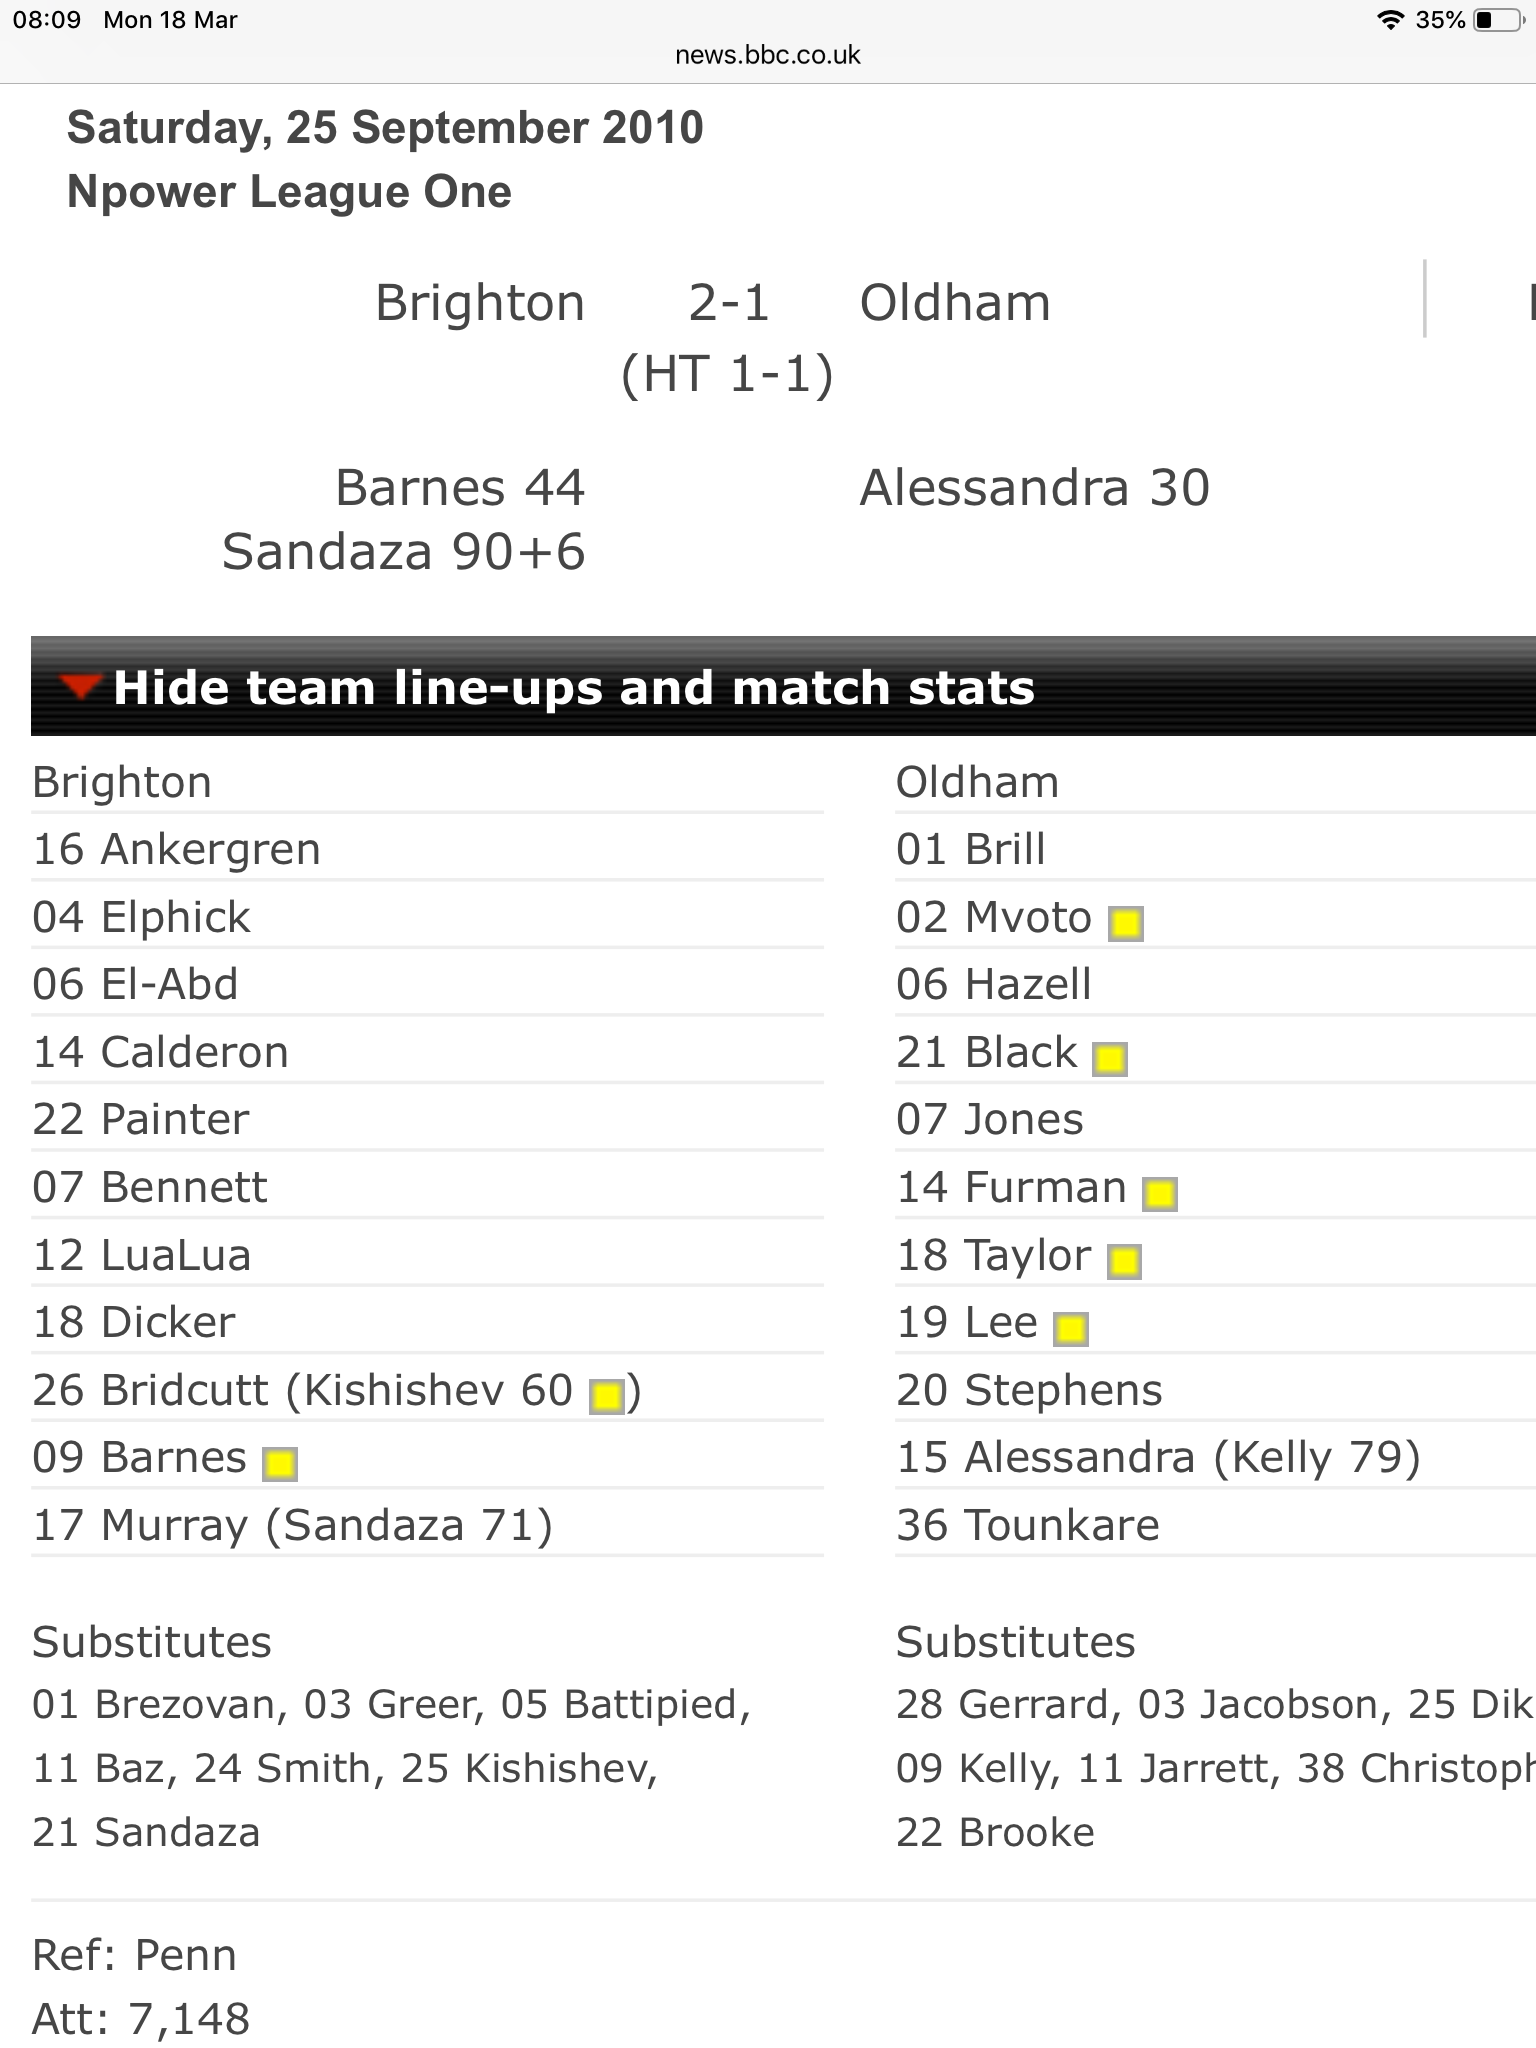This screenshot has height=2048, width=1536.
Task: Click Black's yellow card icon
Action: coord(1110,1059)
